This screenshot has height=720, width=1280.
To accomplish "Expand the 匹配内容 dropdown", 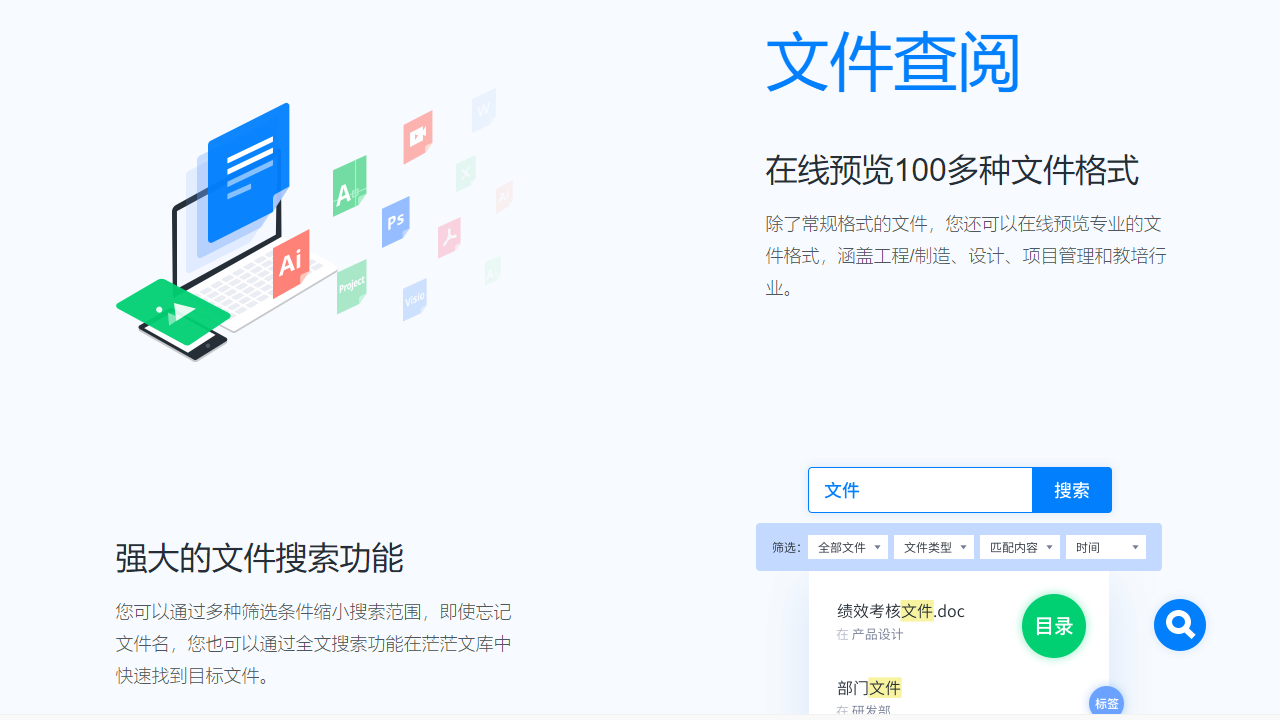I will [x=1019, y=547].
